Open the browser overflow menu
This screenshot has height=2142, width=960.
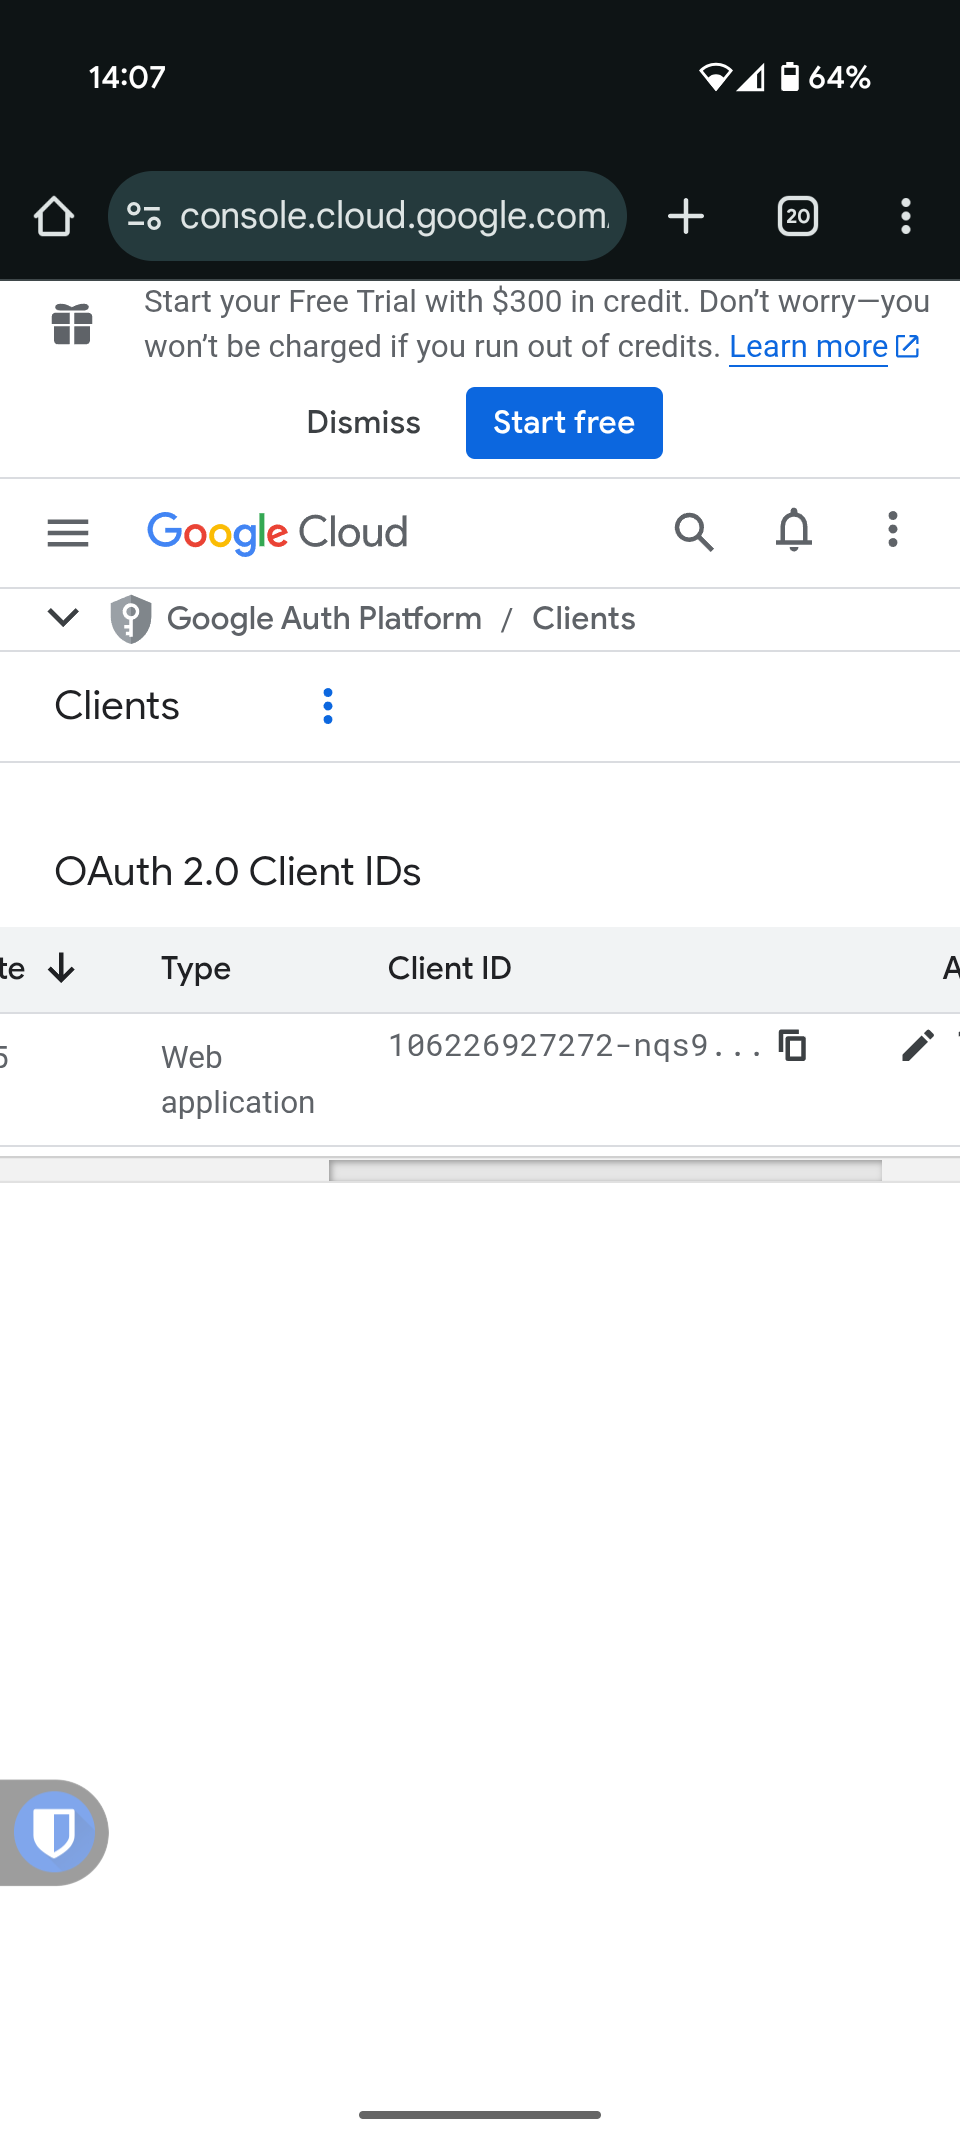[906, 216]
